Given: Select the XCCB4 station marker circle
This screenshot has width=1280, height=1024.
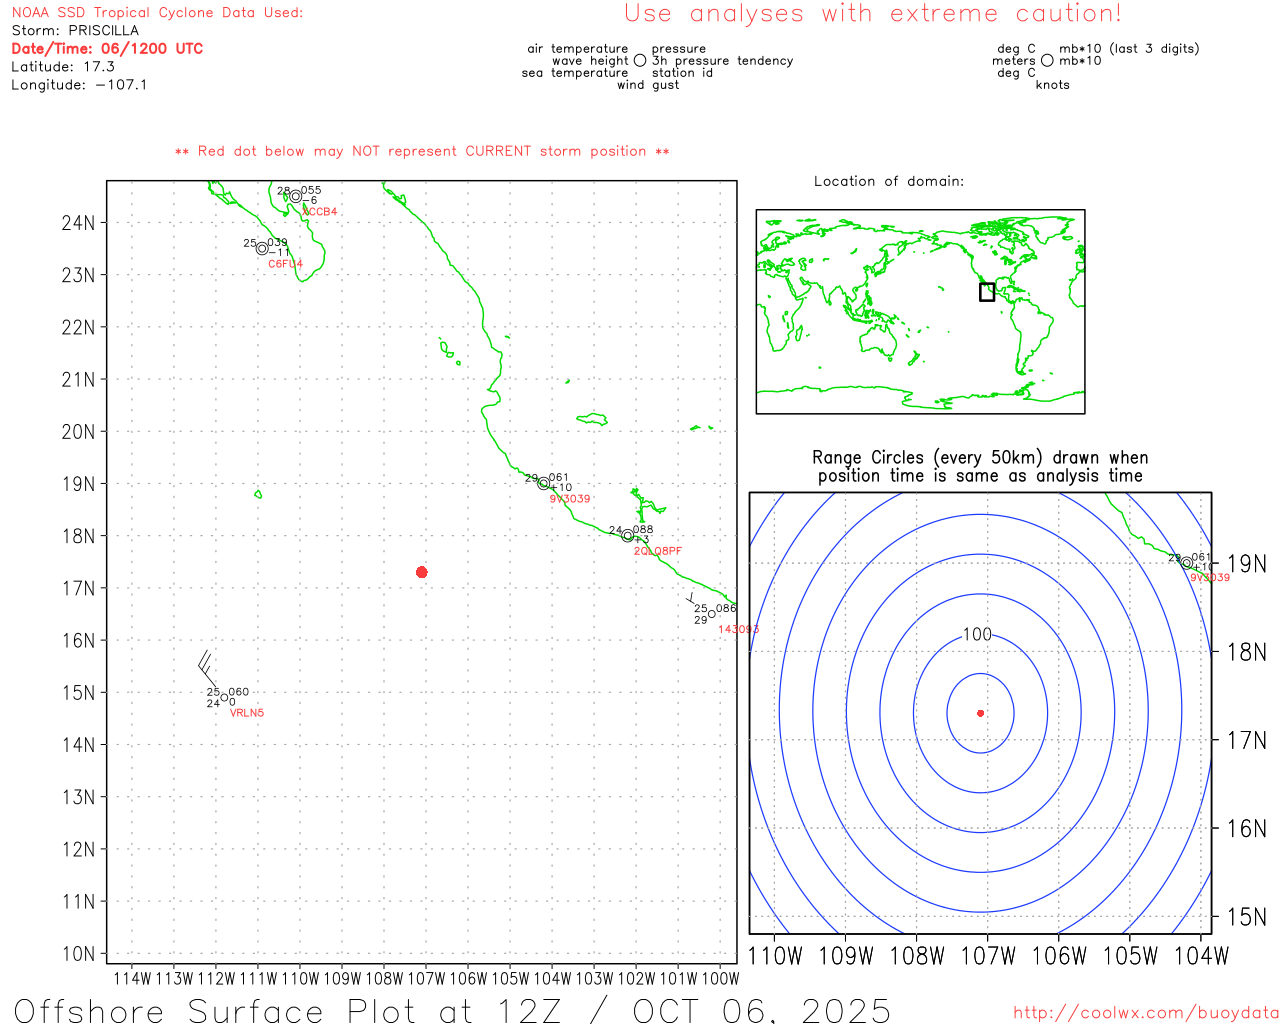Looking at the screenshot, I should (x=296, y=197).
